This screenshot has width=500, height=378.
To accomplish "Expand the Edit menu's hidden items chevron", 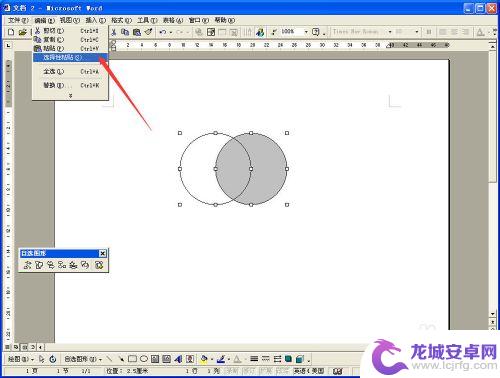I will coord(70,96).
